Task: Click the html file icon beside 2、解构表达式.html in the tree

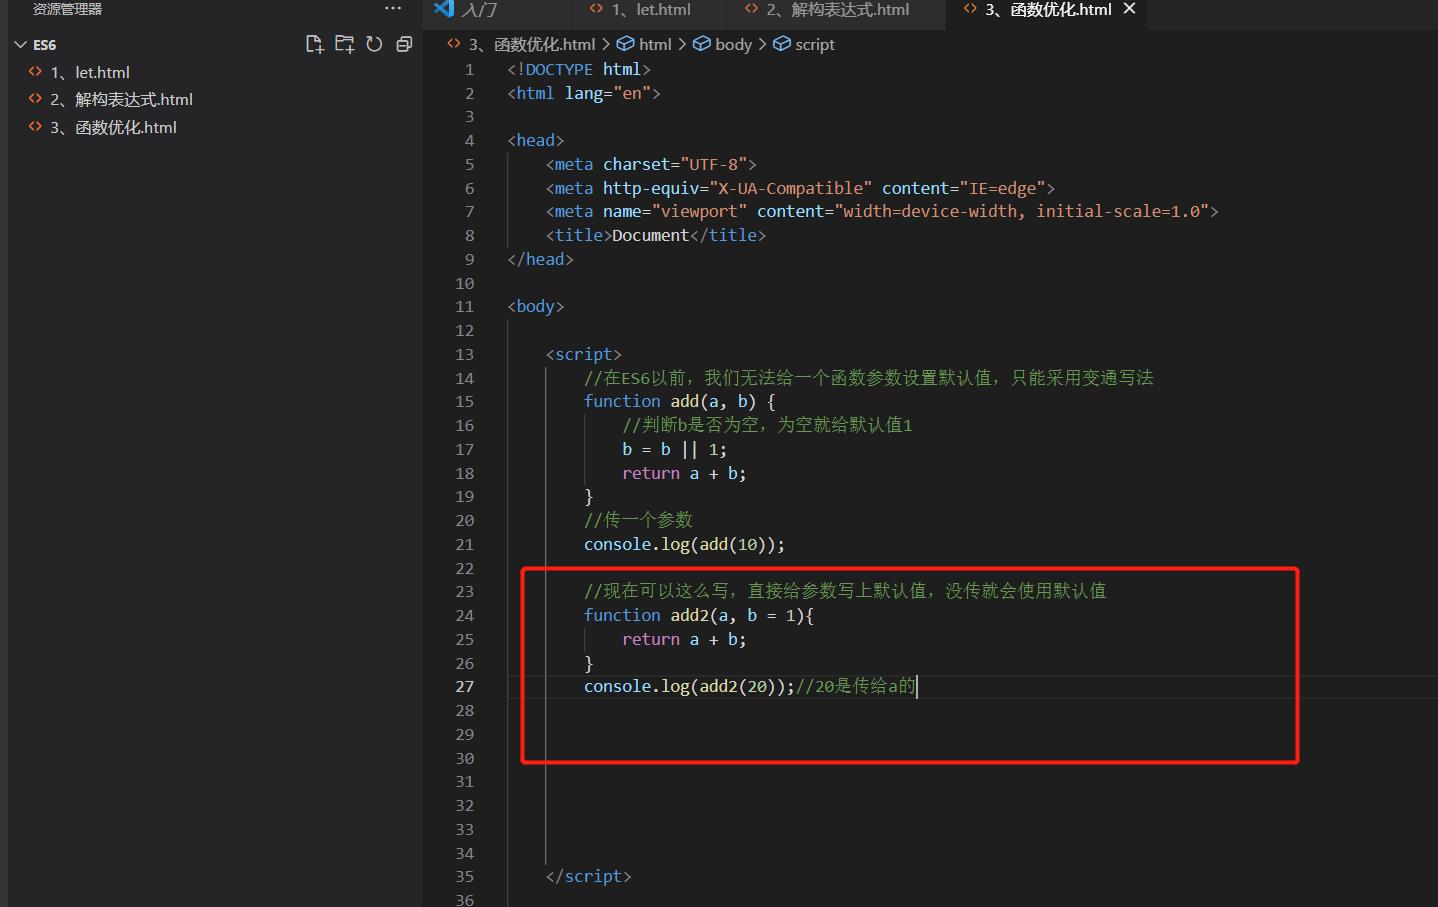Action: coord(35,99)
